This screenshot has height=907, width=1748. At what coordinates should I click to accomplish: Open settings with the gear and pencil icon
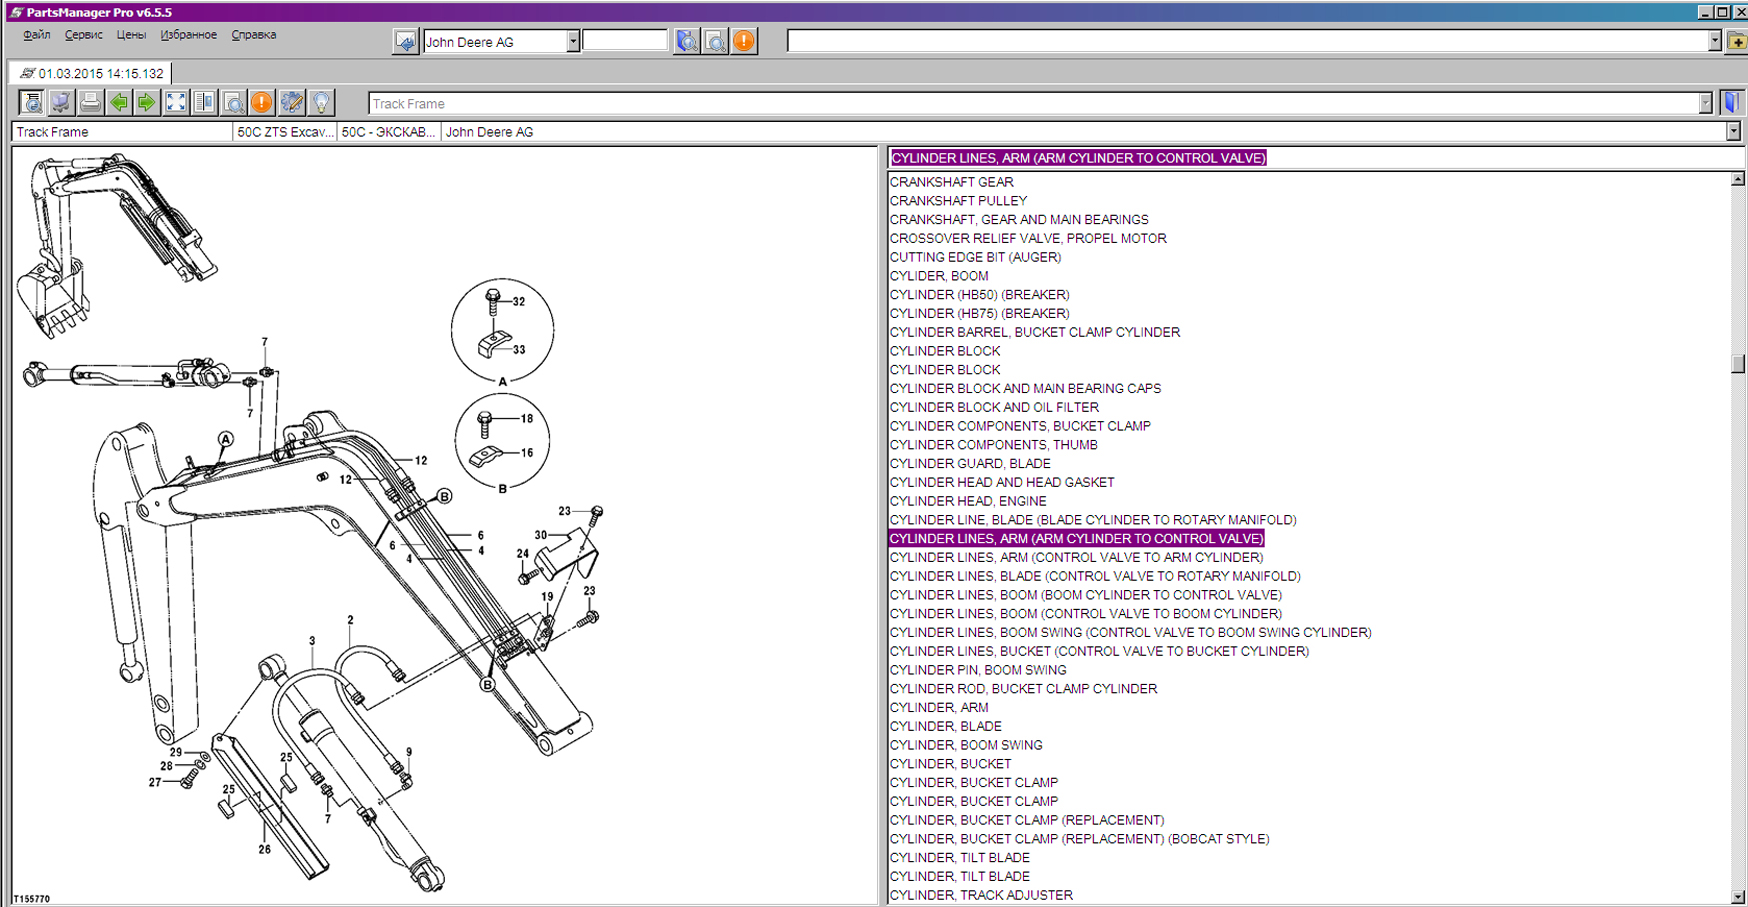(291, 103)
